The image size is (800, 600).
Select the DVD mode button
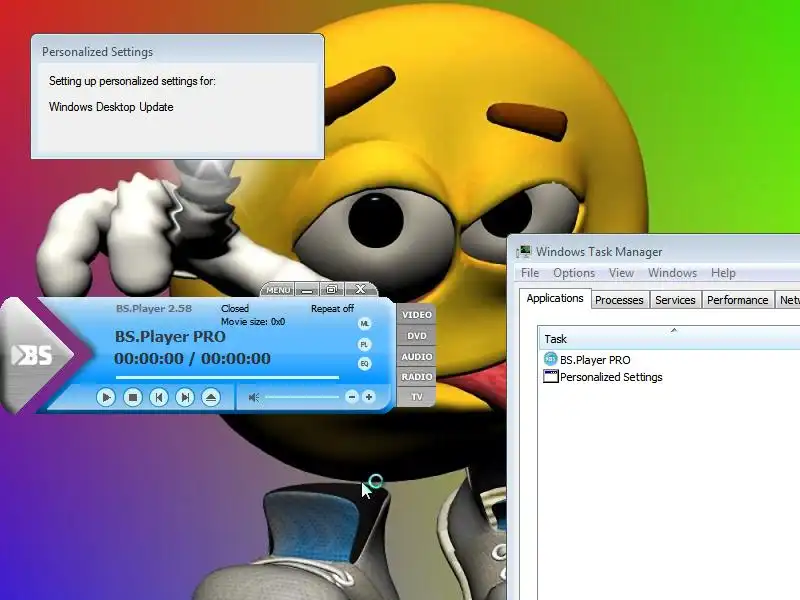pyautogui.click(x=416, y=336)
